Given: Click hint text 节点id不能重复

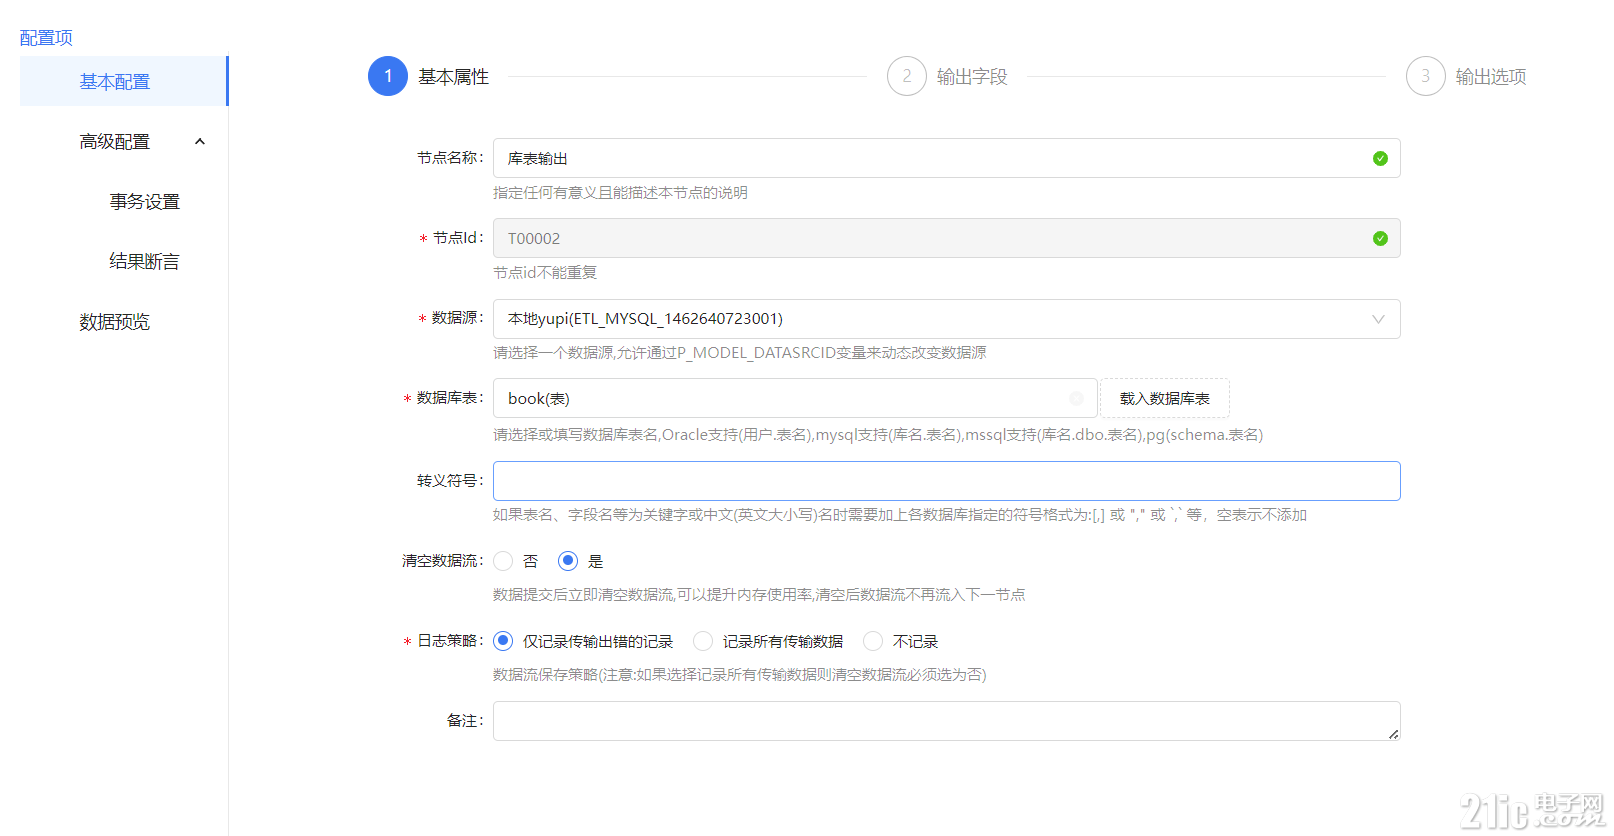Looking at the screenshot, I should coord(545,273).
